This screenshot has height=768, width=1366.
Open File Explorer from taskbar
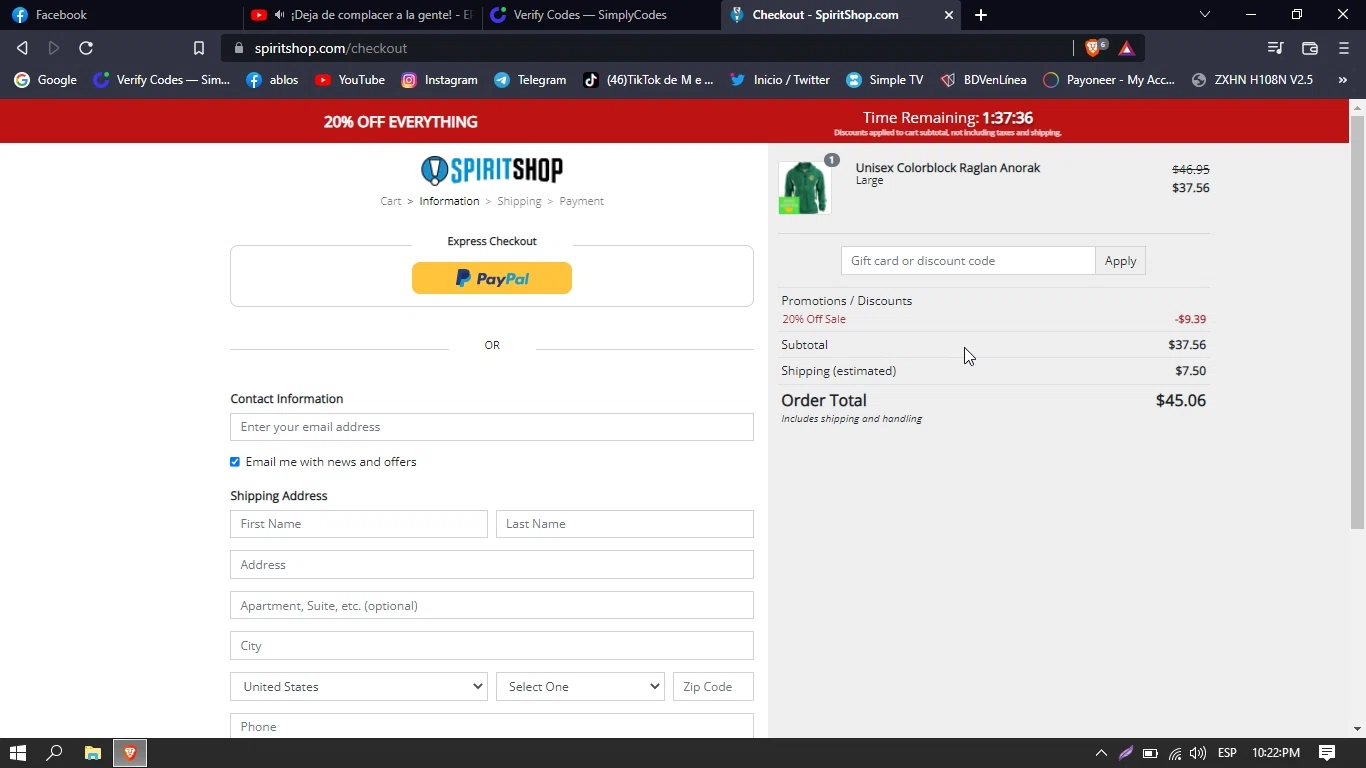tap(92, 753)
